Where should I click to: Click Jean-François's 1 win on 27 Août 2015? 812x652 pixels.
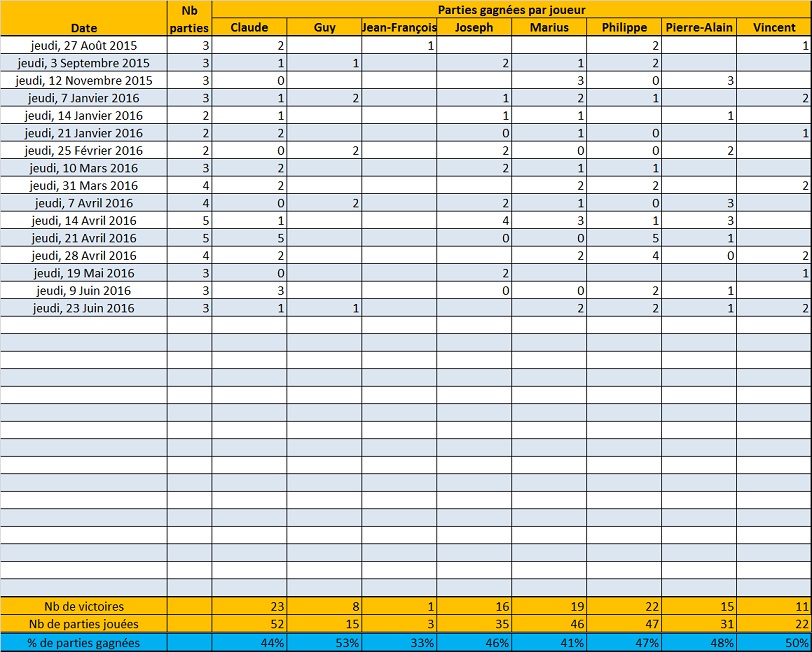pos(399,46)
